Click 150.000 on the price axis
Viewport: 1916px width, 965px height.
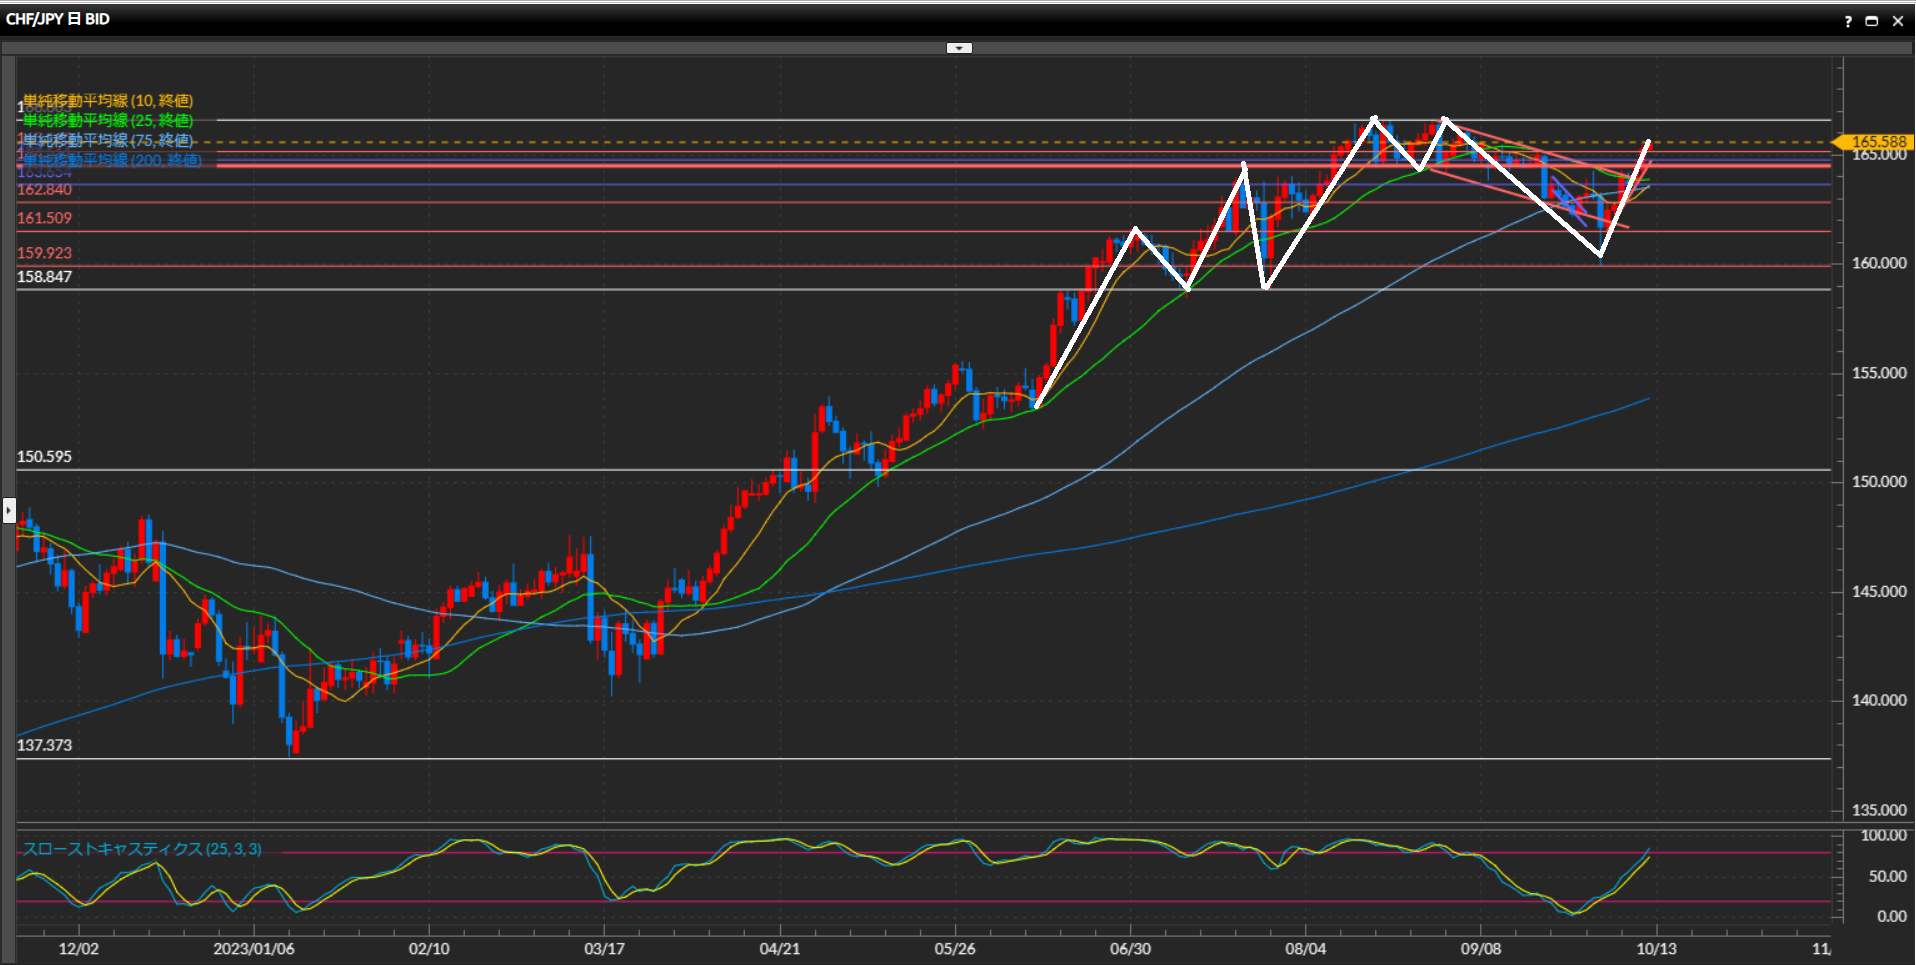1878,482
